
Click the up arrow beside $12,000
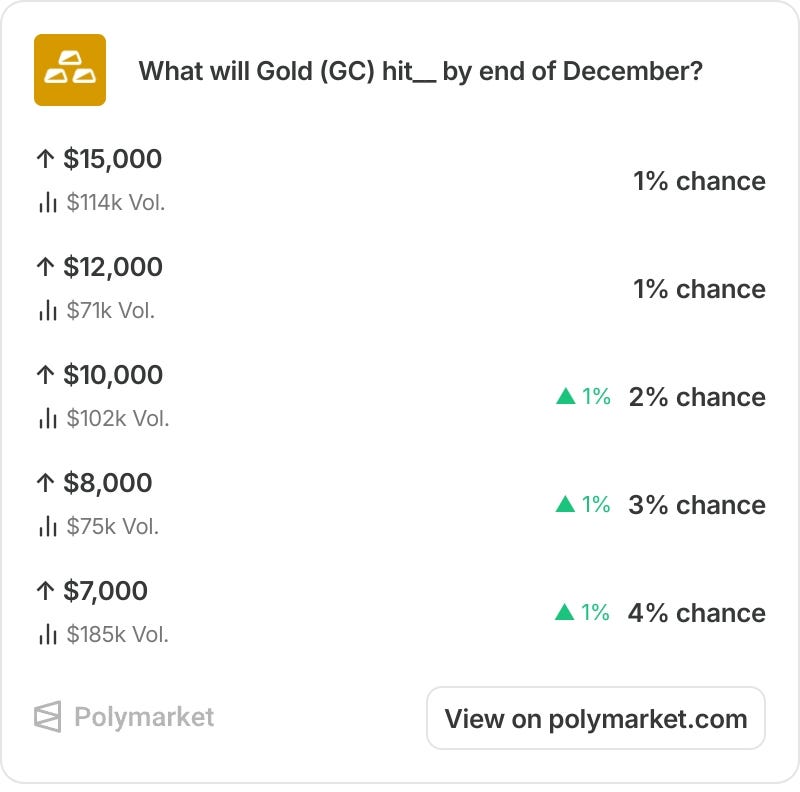[45, 267]
